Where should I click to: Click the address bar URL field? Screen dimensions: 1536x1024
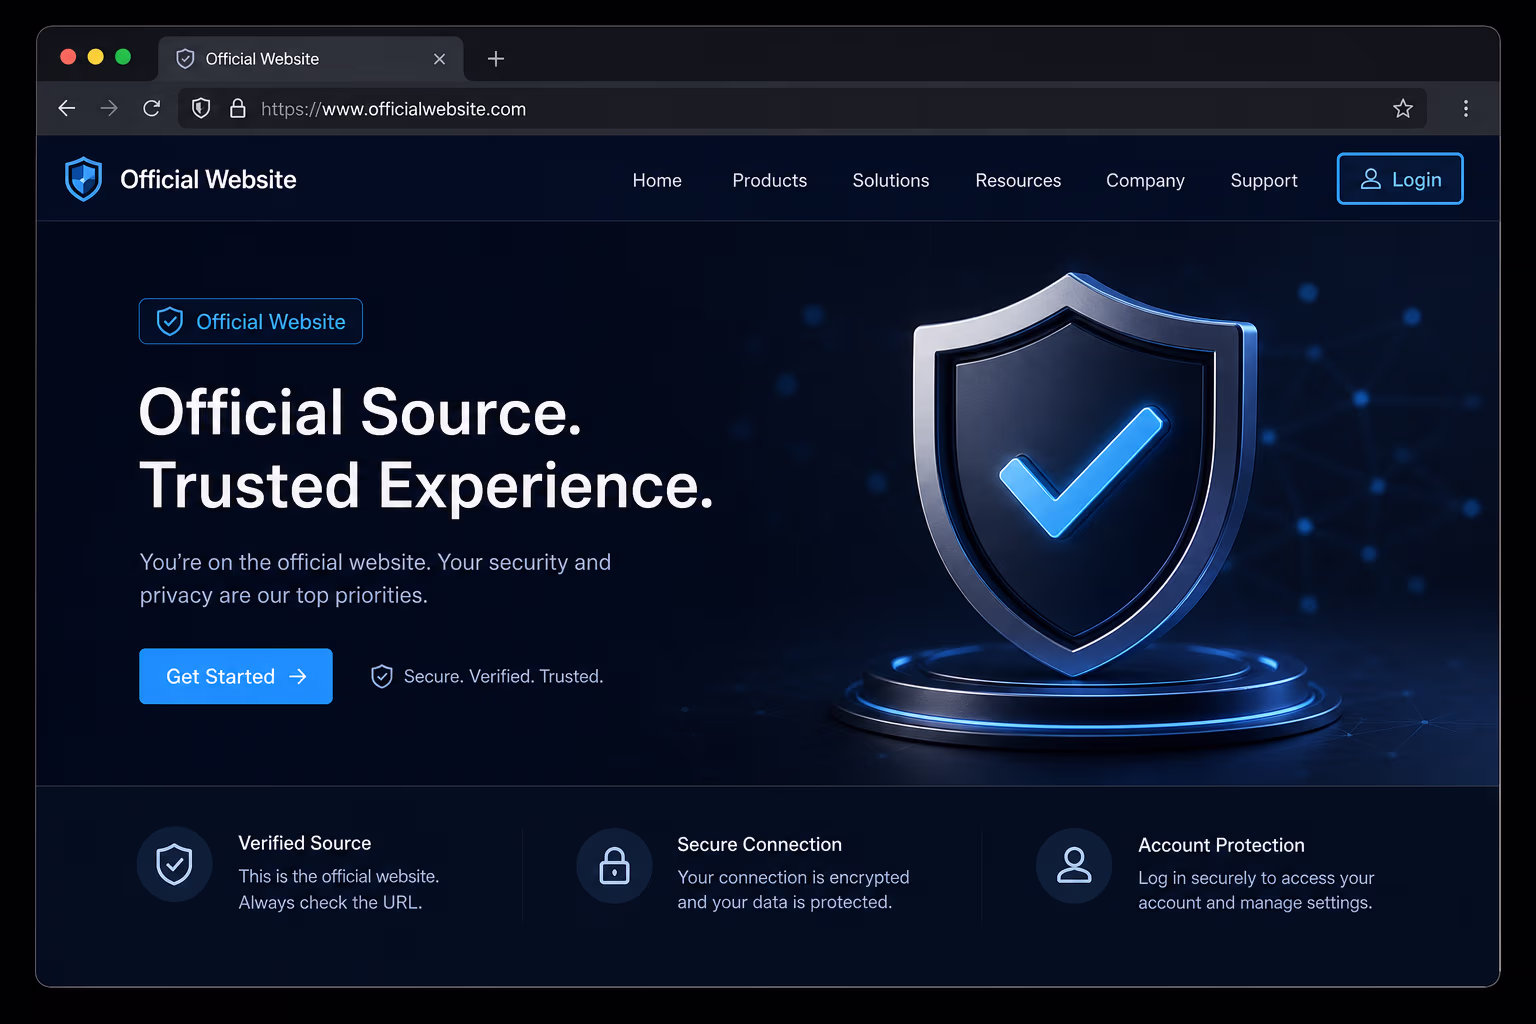pos(802,108)
